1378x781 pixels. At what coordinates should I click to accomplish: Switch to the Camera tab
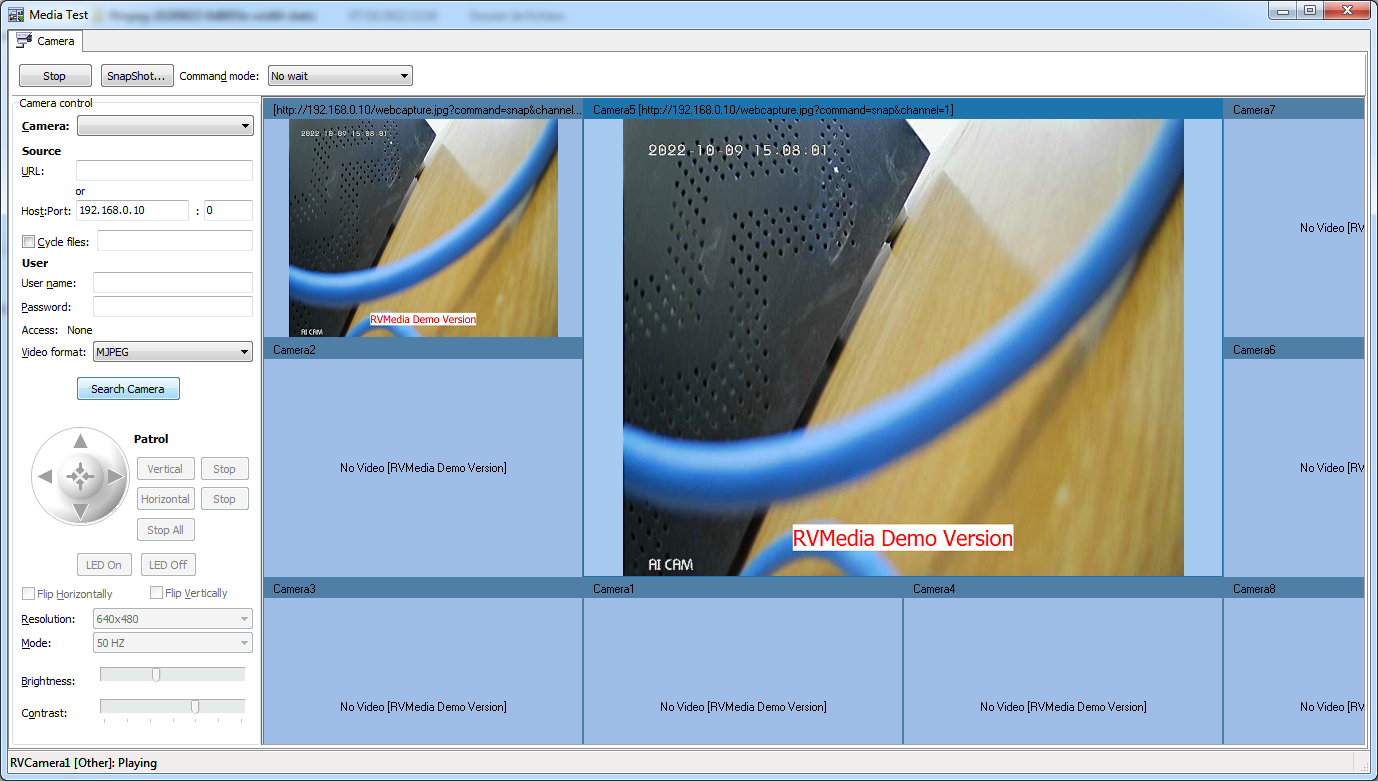[x=46, y=41]
